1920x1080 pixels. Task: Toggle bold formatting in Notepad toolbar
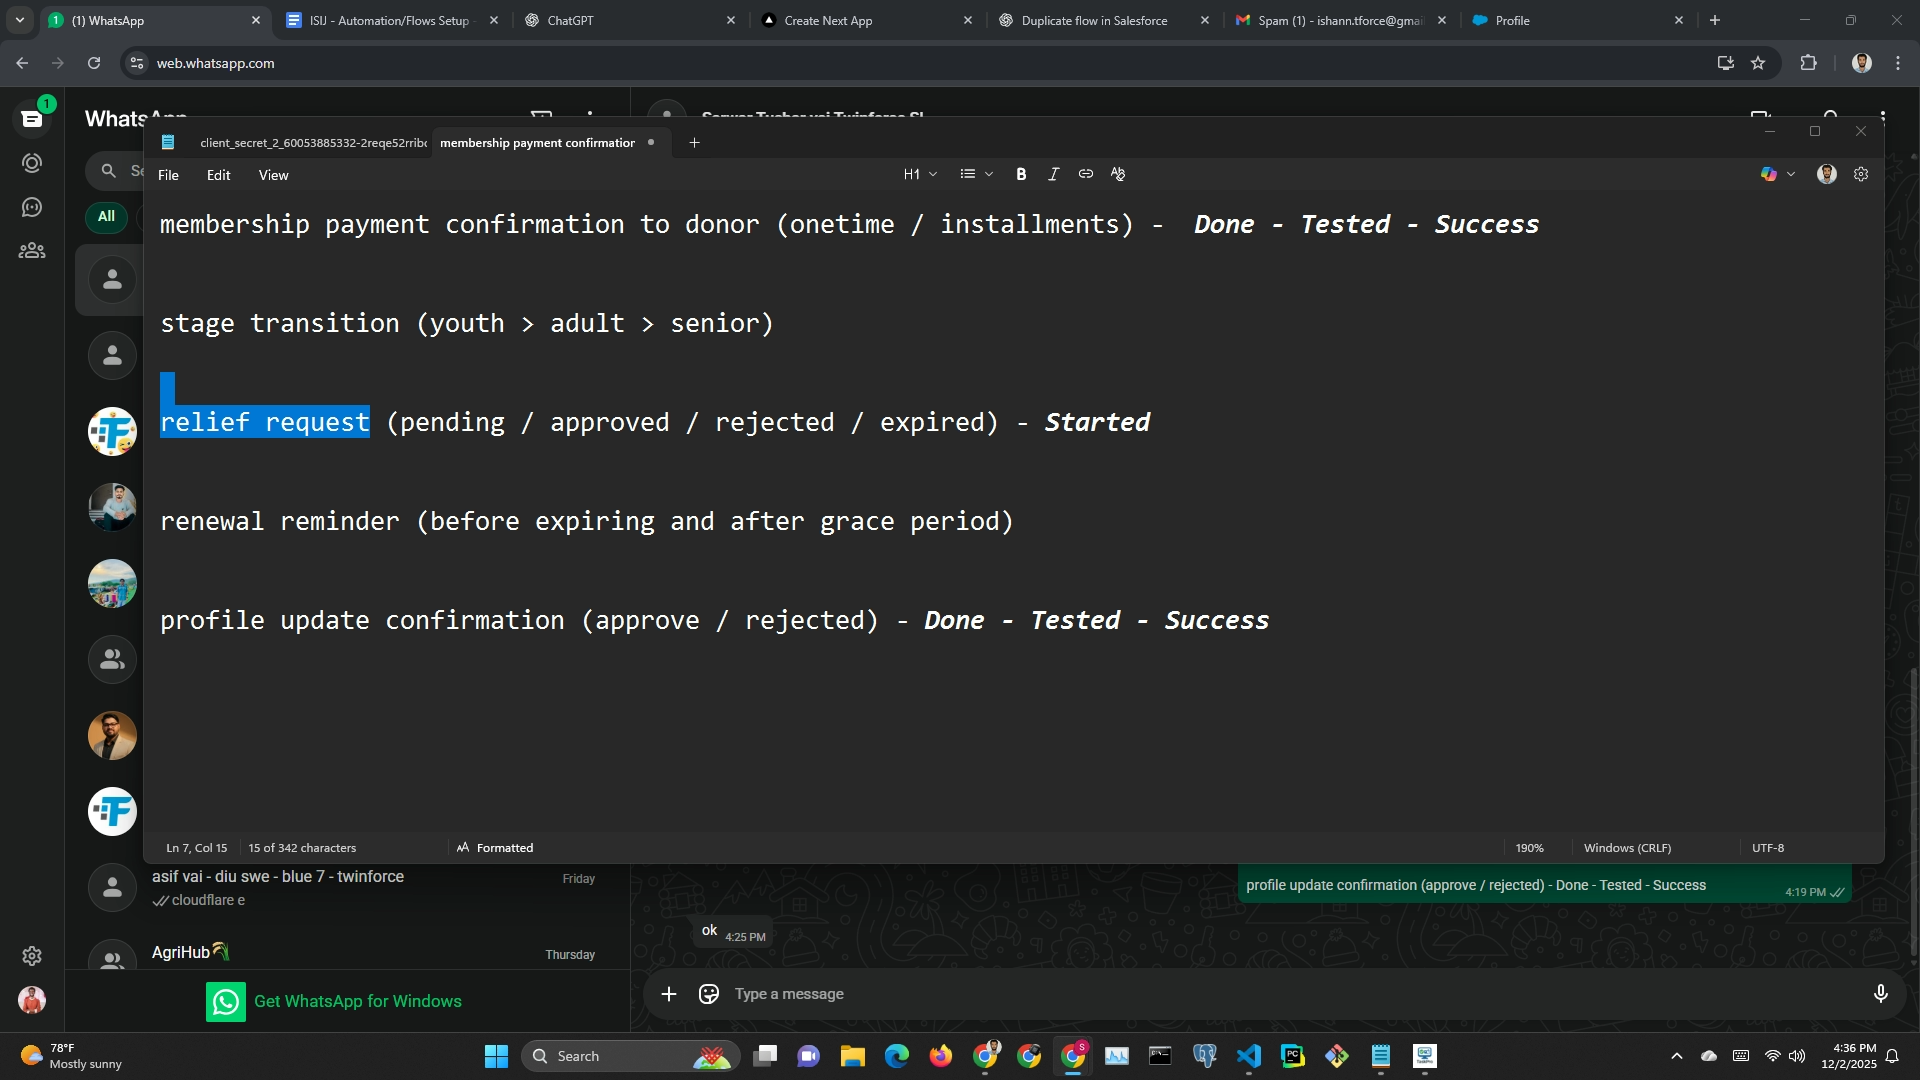1021,174
